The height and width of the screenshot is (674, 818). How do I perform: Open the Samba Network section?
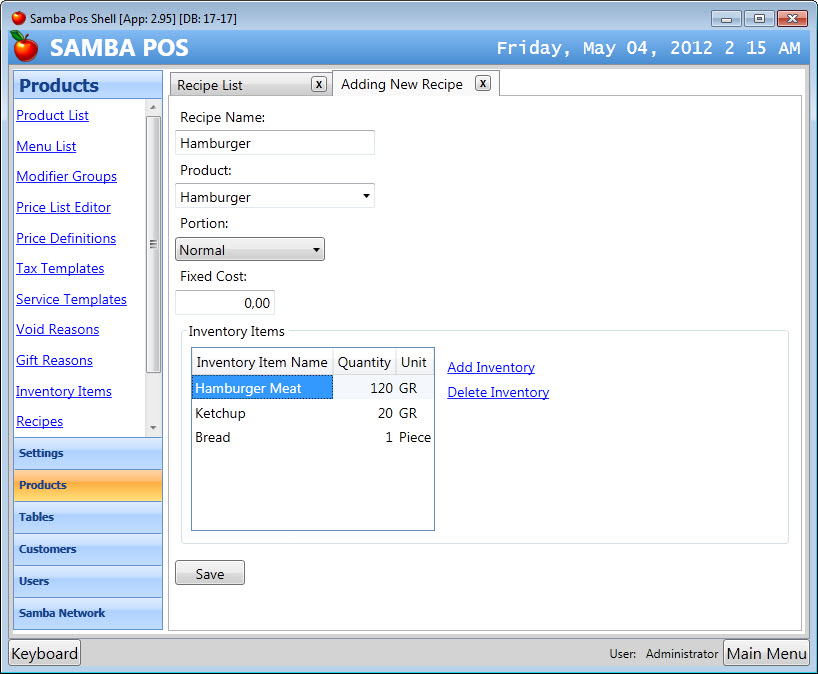[x=88, y=613]
